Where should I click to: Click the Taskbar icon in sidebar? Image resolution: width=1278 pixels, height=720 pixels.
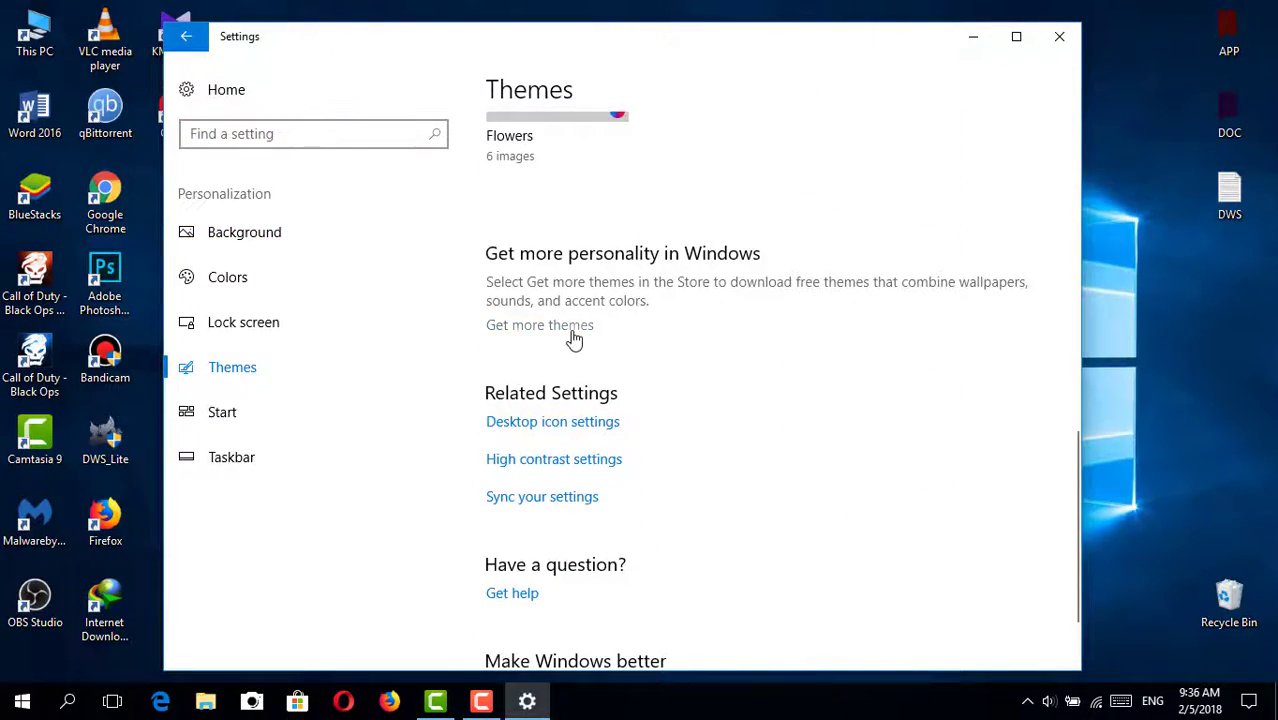click(186, 457)
